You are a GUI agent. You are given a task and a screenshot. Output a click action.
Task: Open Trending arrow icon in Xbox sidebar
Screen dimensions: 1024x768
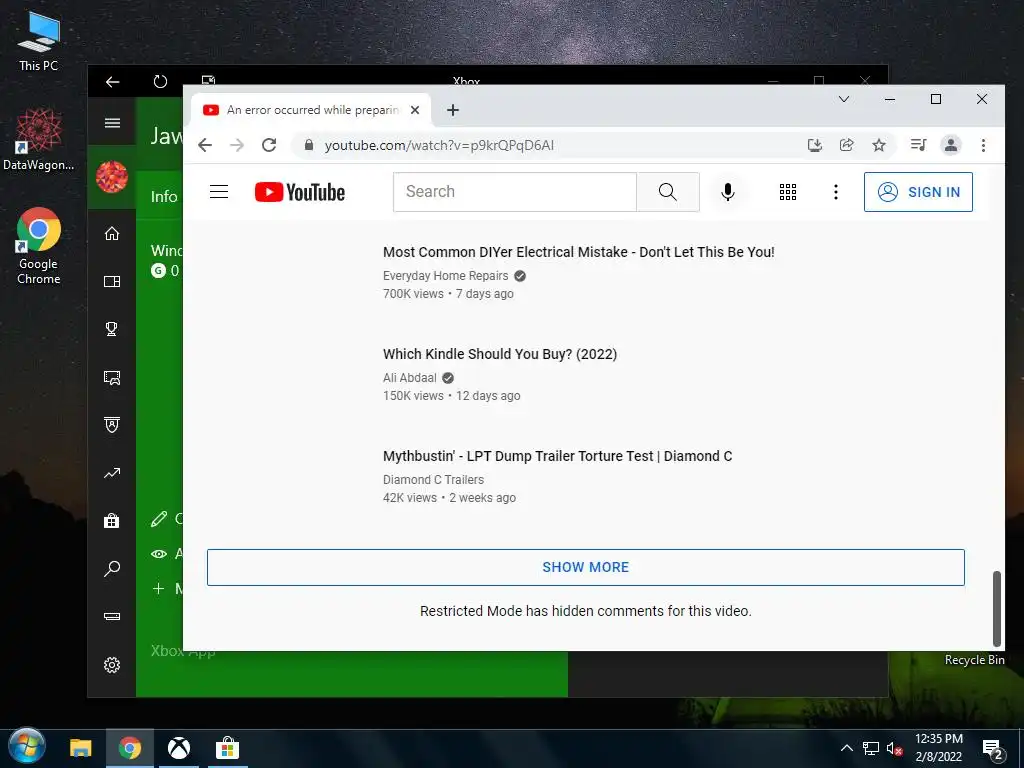coord(112,473)
